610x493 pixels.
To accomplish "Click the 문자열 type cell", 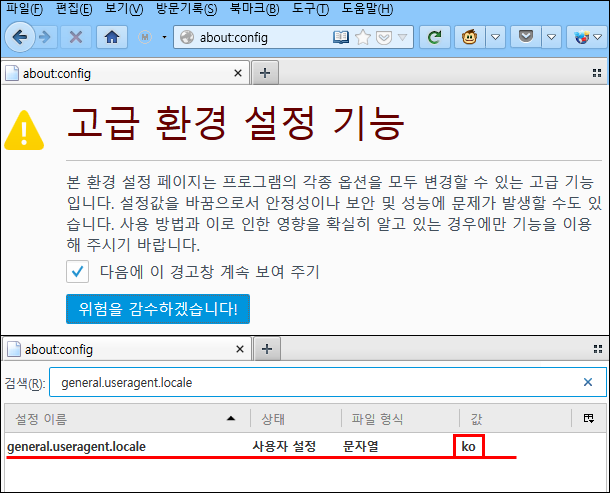I will [x=361, y=446].
